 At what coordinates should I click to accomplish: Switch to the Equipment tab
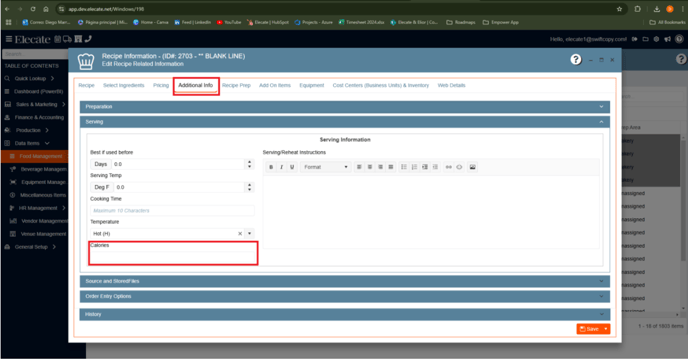[312, 85]
